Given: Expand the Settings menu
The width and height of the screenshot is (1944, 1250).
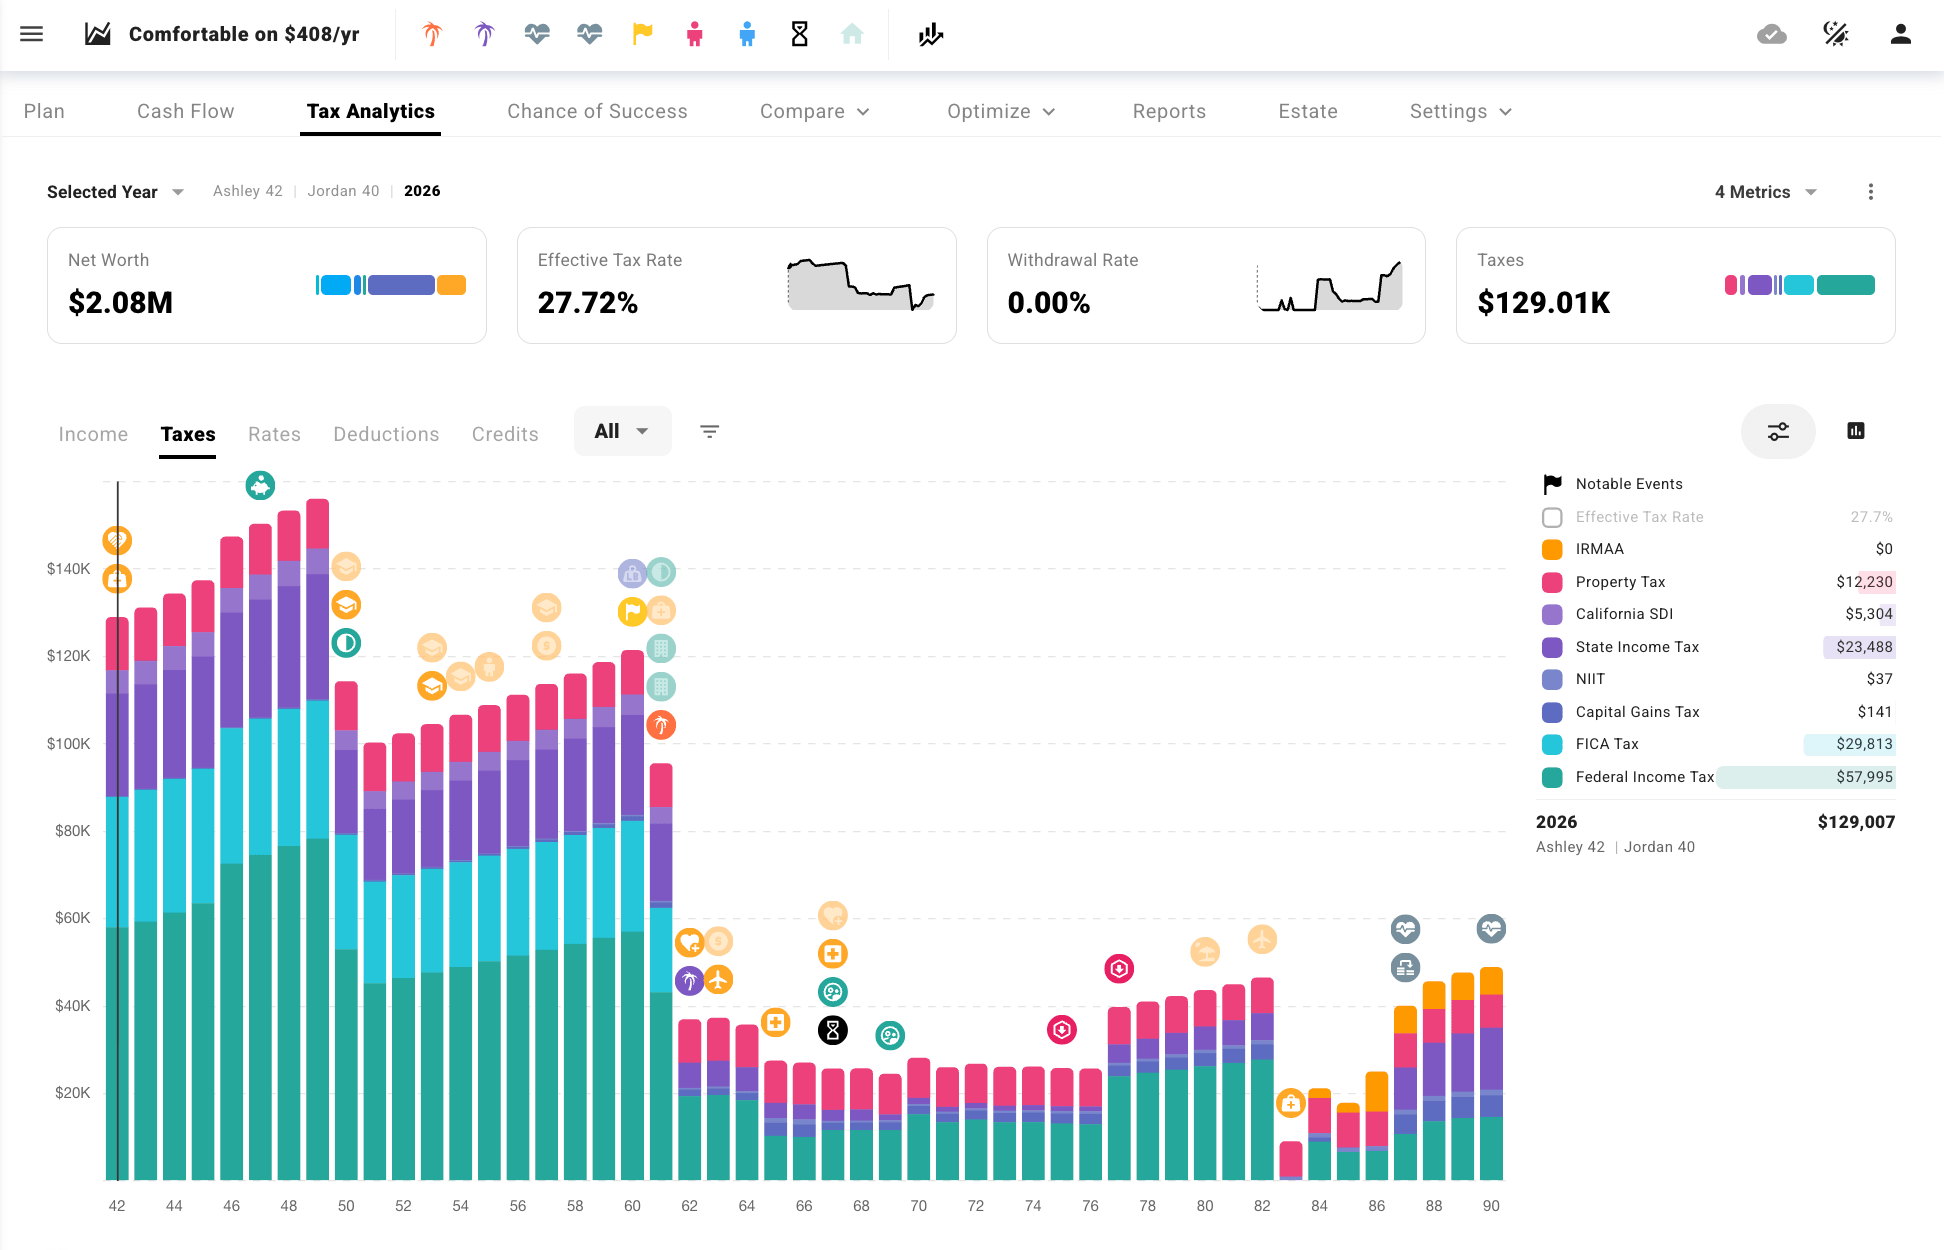Looking at the screenshot, I should click(x=1461, y=111).
